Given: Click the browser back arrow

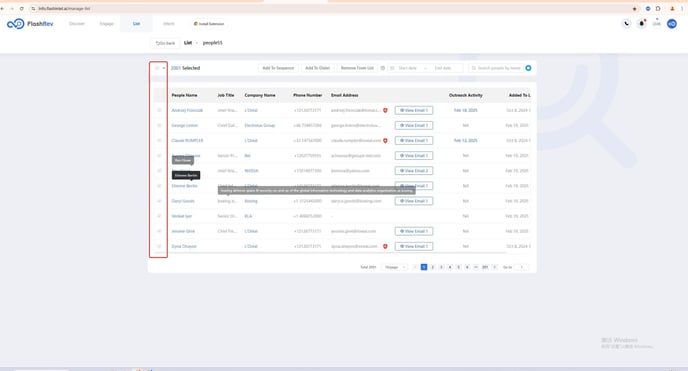Looking at the screenshot, I should pyautogui.click(x=3, y=8).
